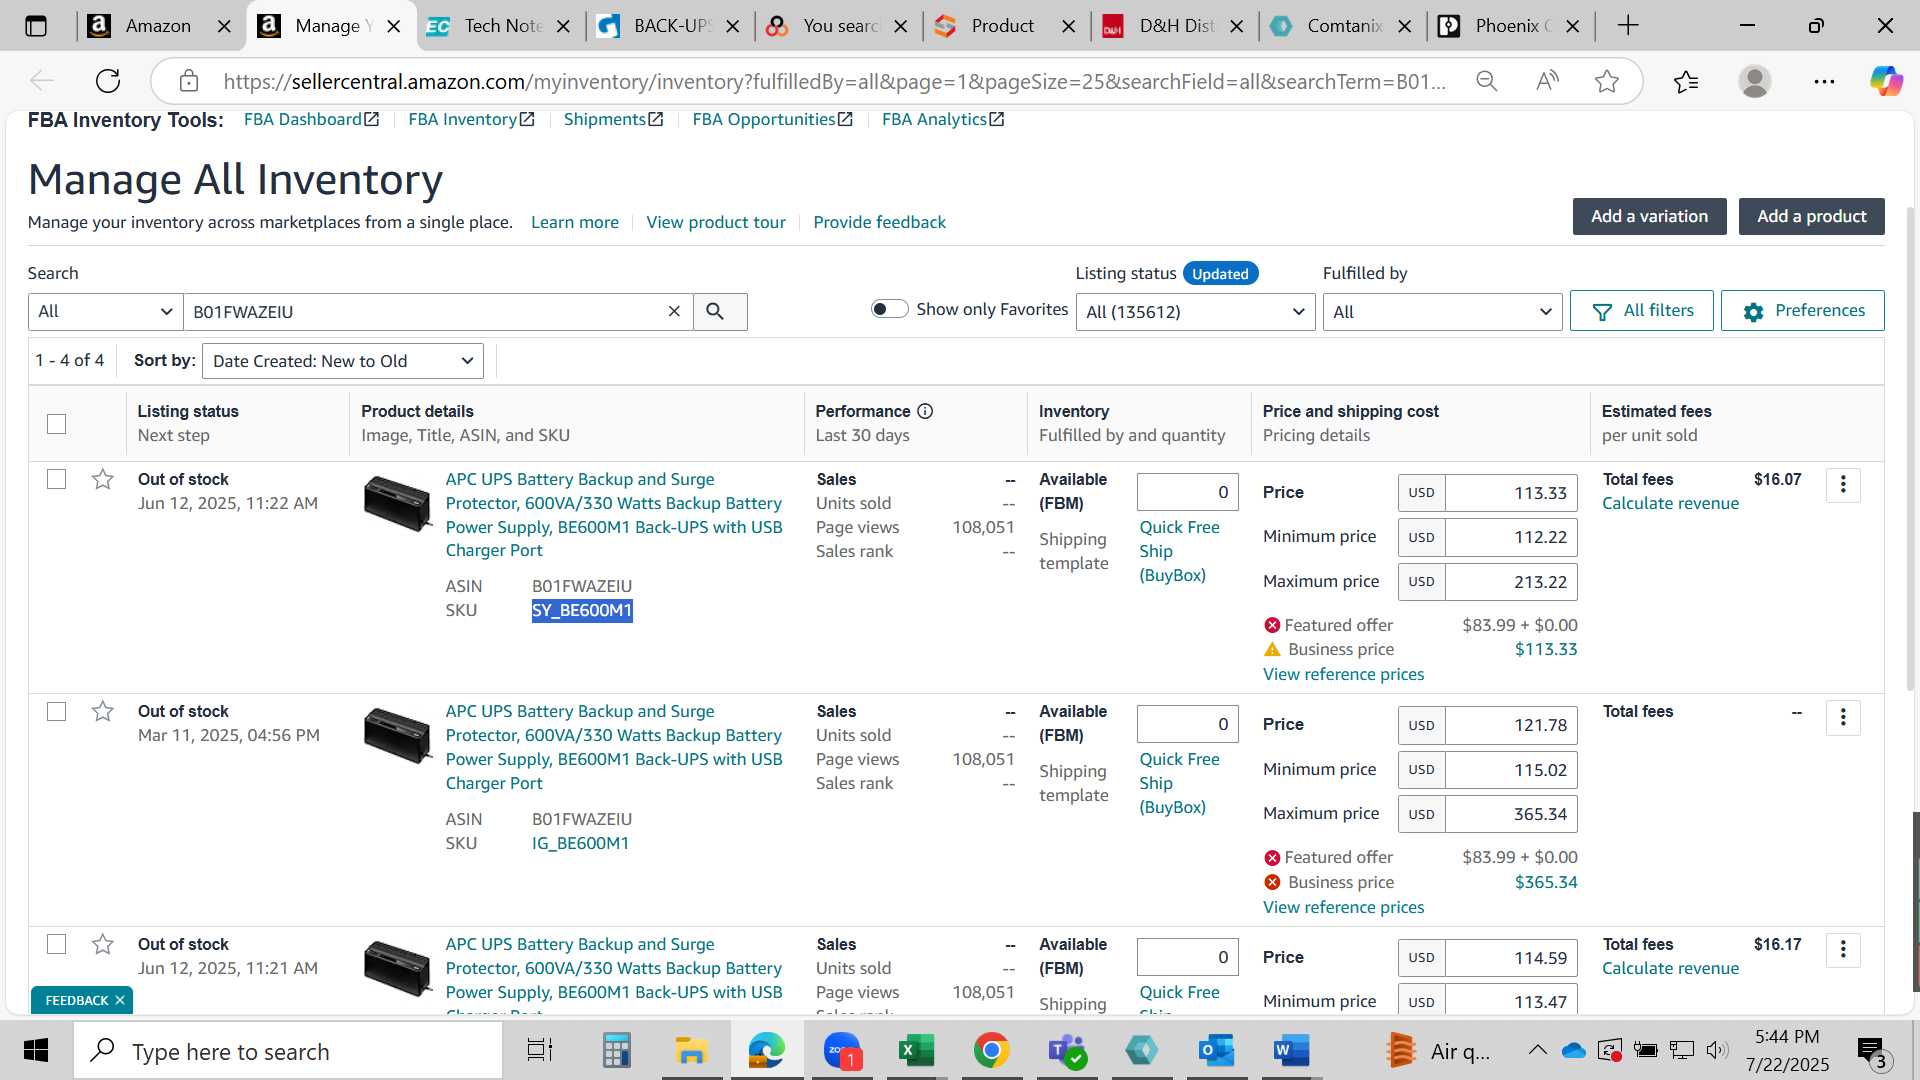
Task: Edit Maximum price field 365.34
Action: (x=1511, y=814)
